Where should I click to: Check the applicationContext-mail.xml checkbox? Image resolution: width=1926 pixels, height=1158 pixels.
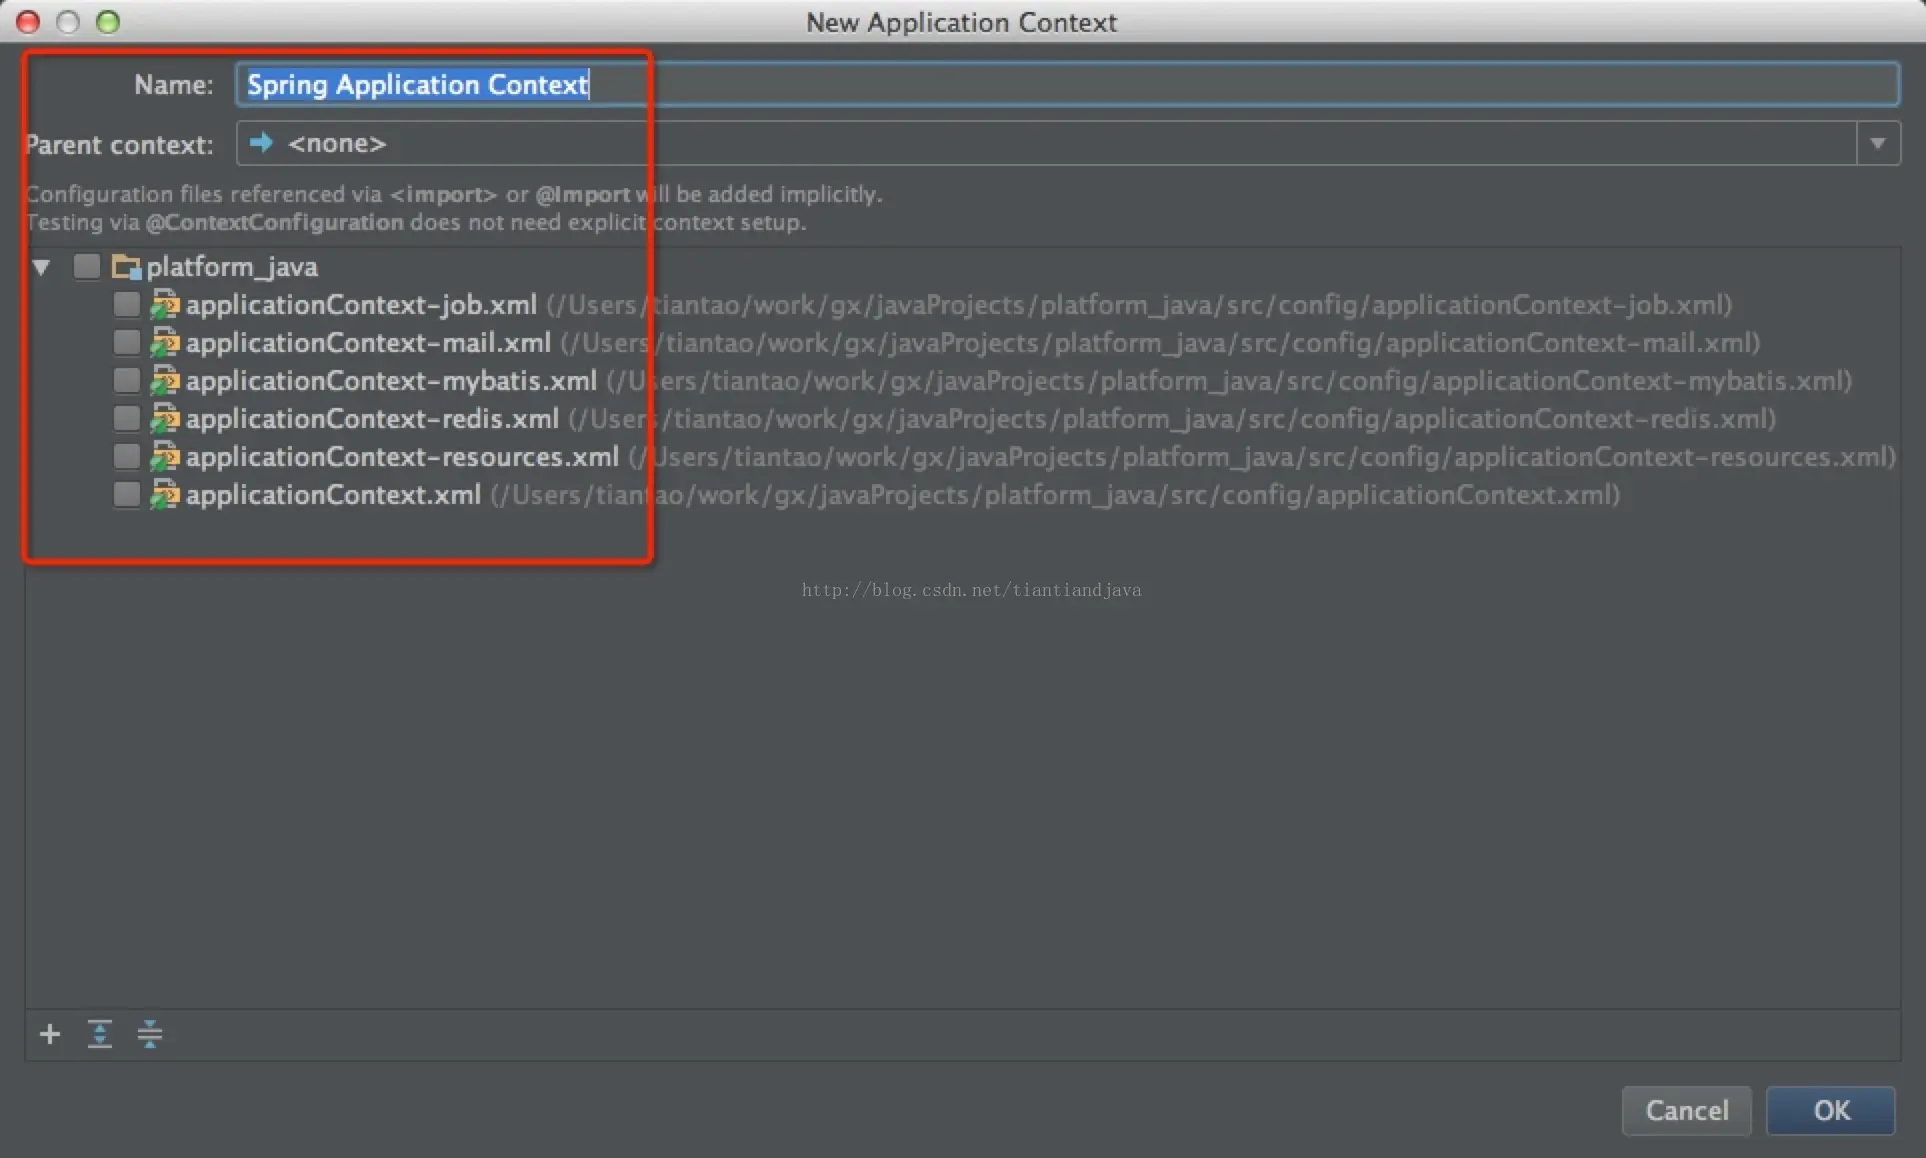pos(126,343)
